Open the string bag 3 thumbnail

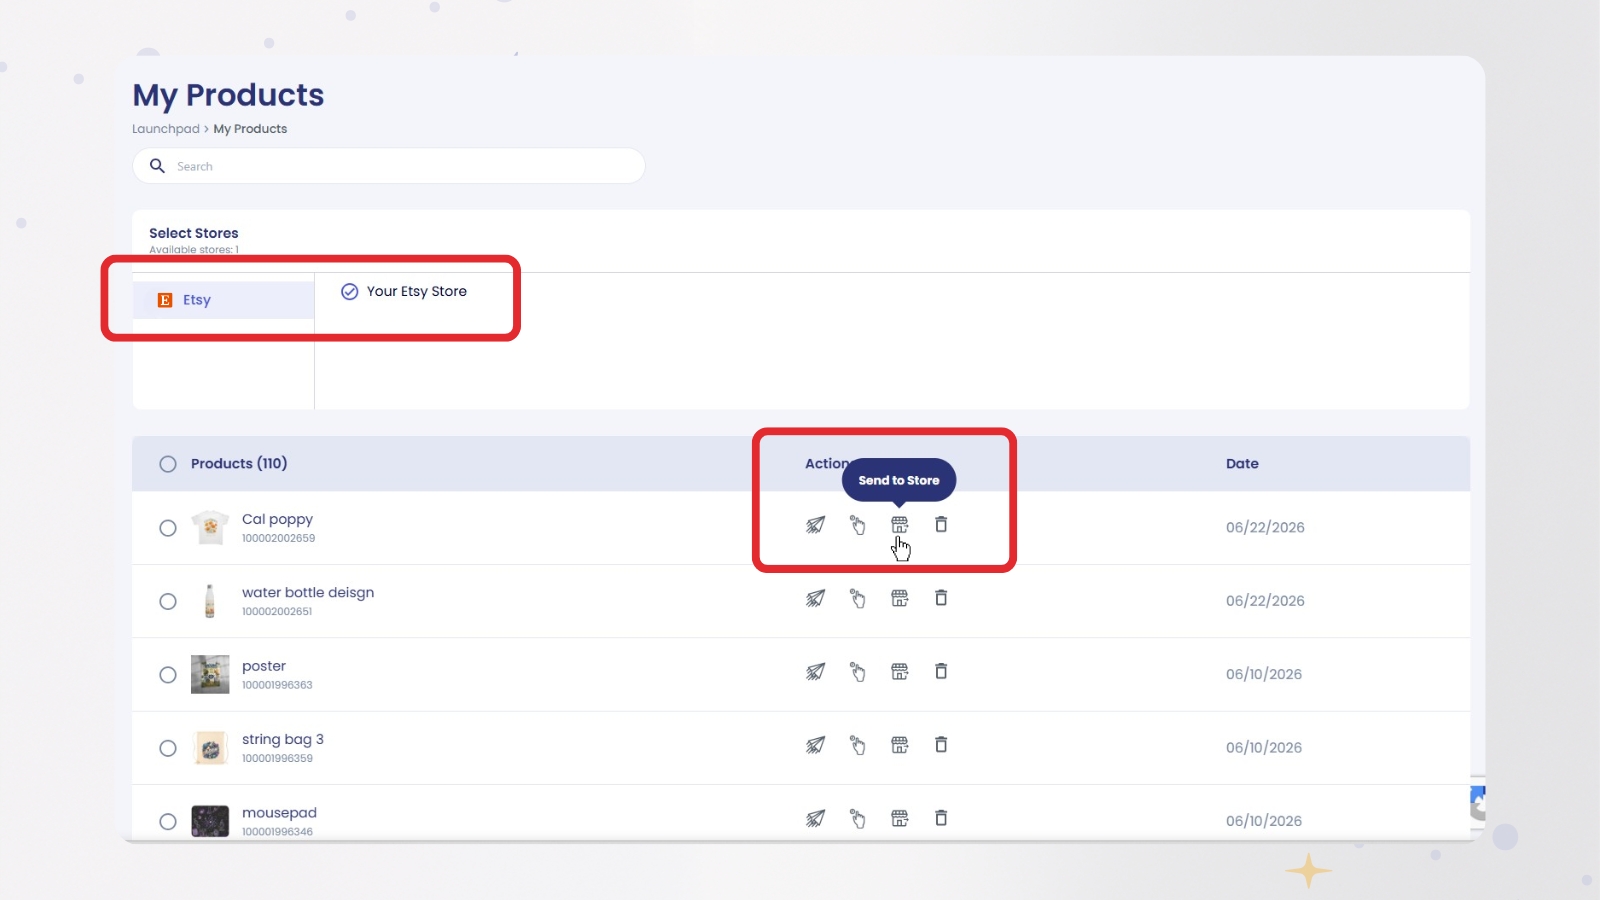click(x=210, y=748)
